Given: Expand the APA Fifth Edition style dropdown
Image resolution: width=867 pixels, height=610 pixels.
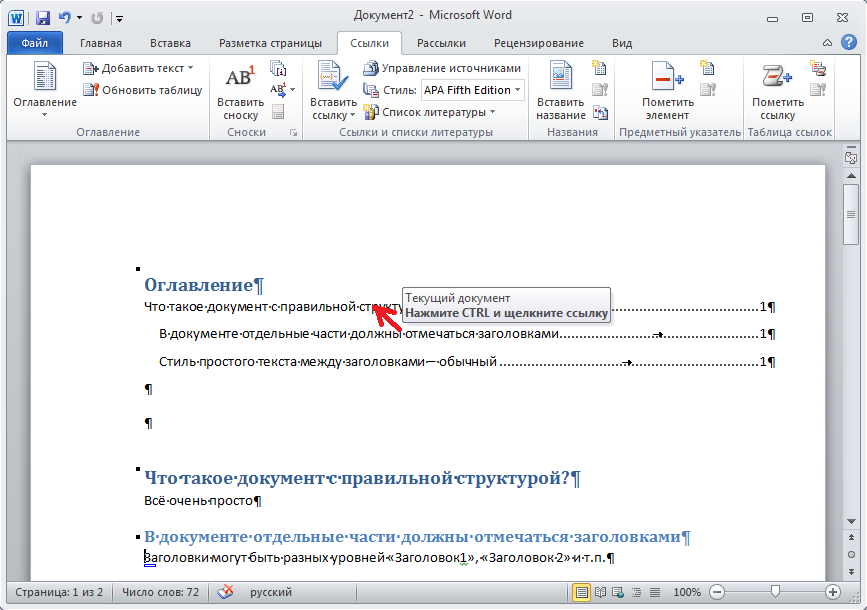Looking at the screenshot, I should pyautogui.click(x=518, y=90).
